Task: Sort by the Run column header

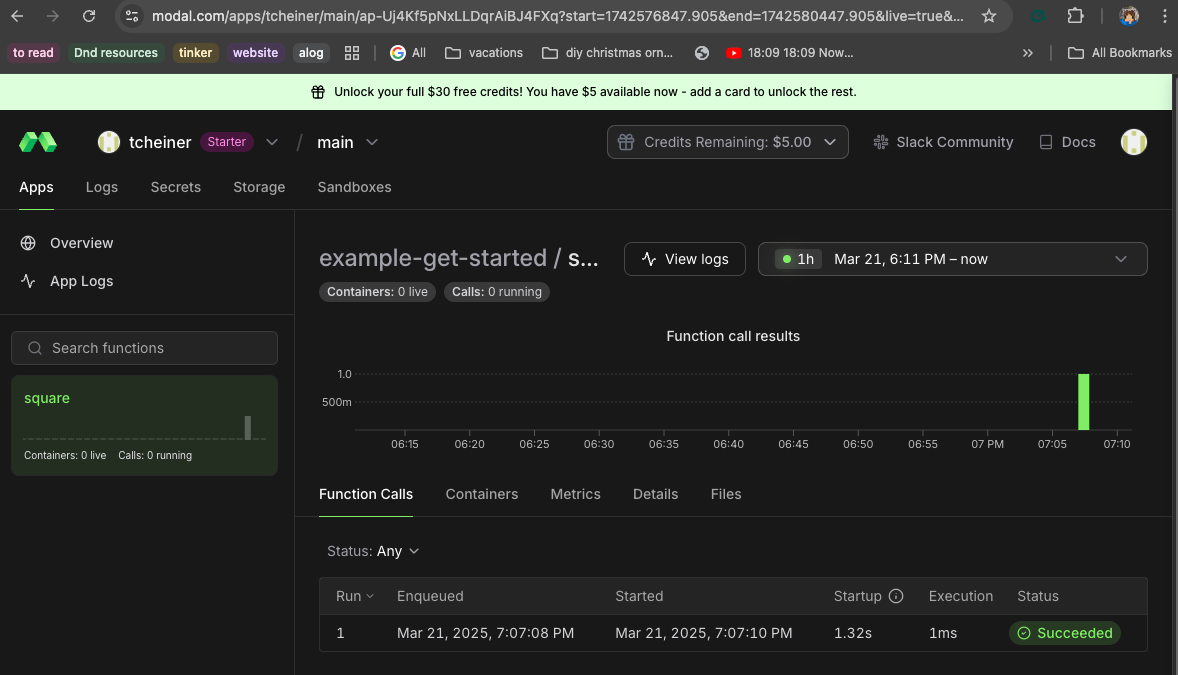Action: click(x=354, y=596)
